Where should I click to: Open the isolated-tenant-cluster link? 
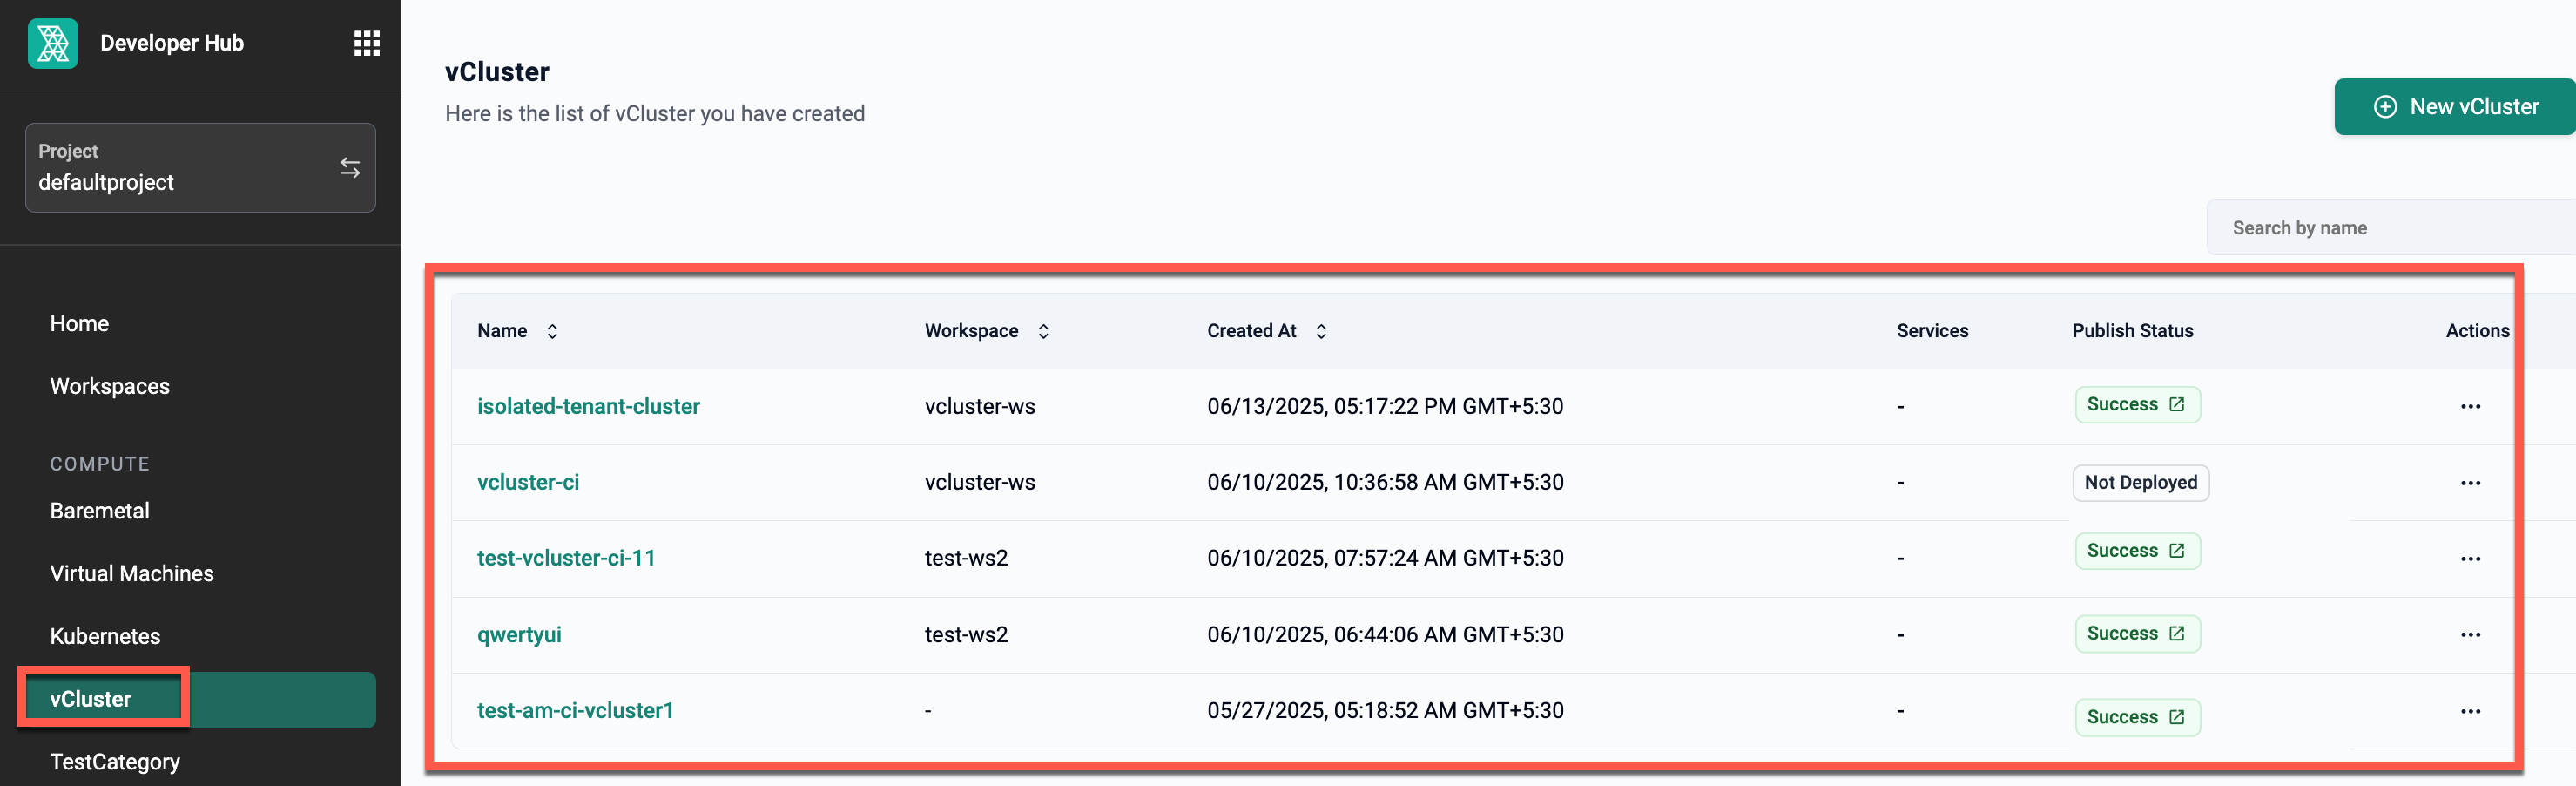(588, 407)
